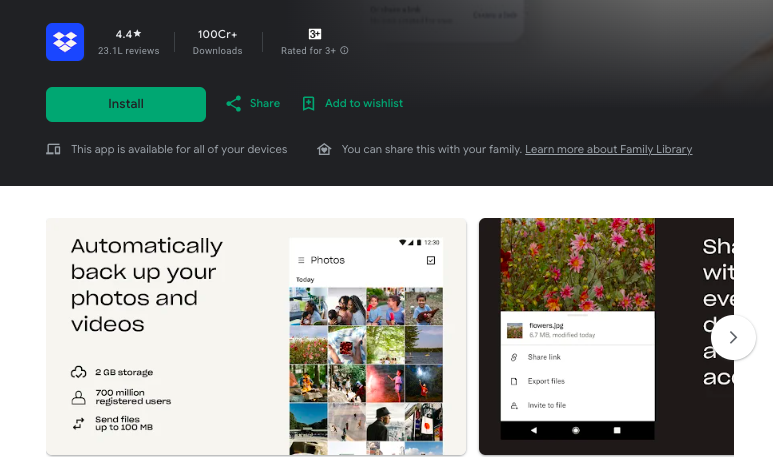Click the 4.4 star rating
The width and height of the screenshot is (773, 471).
click(128, 34)
